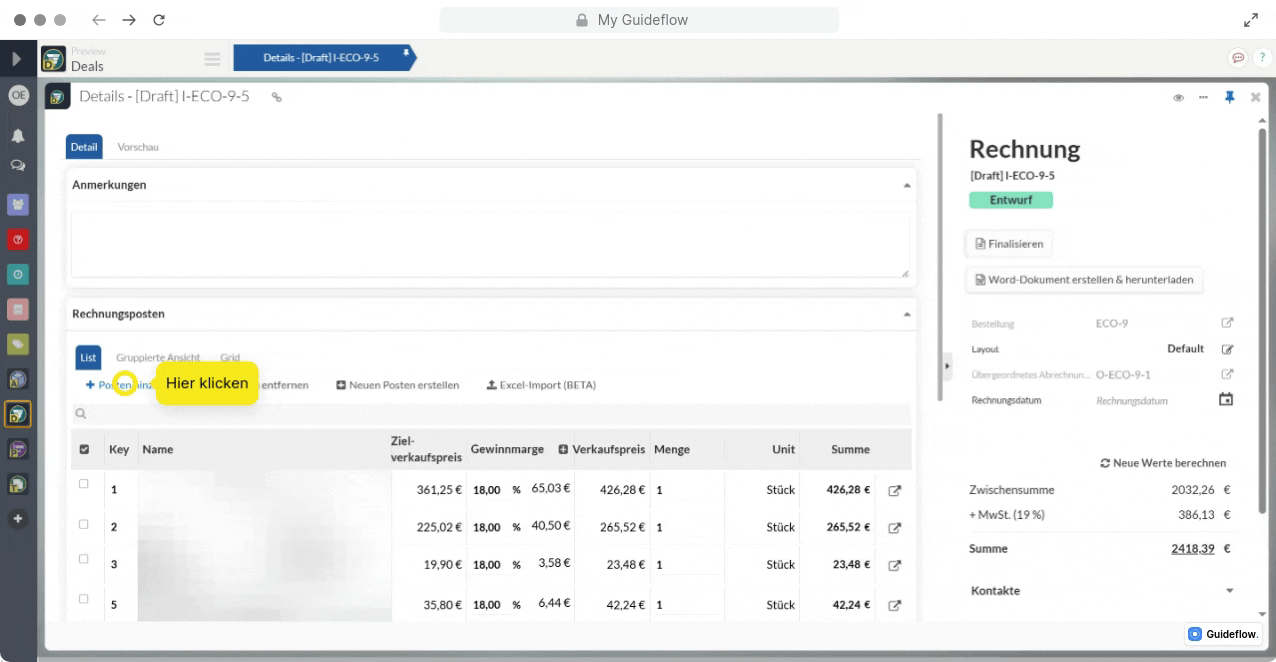Click Word-Dokument erstellen & herunterladen button
This screenshot has width=1276, height=662.
point(1084,280)
